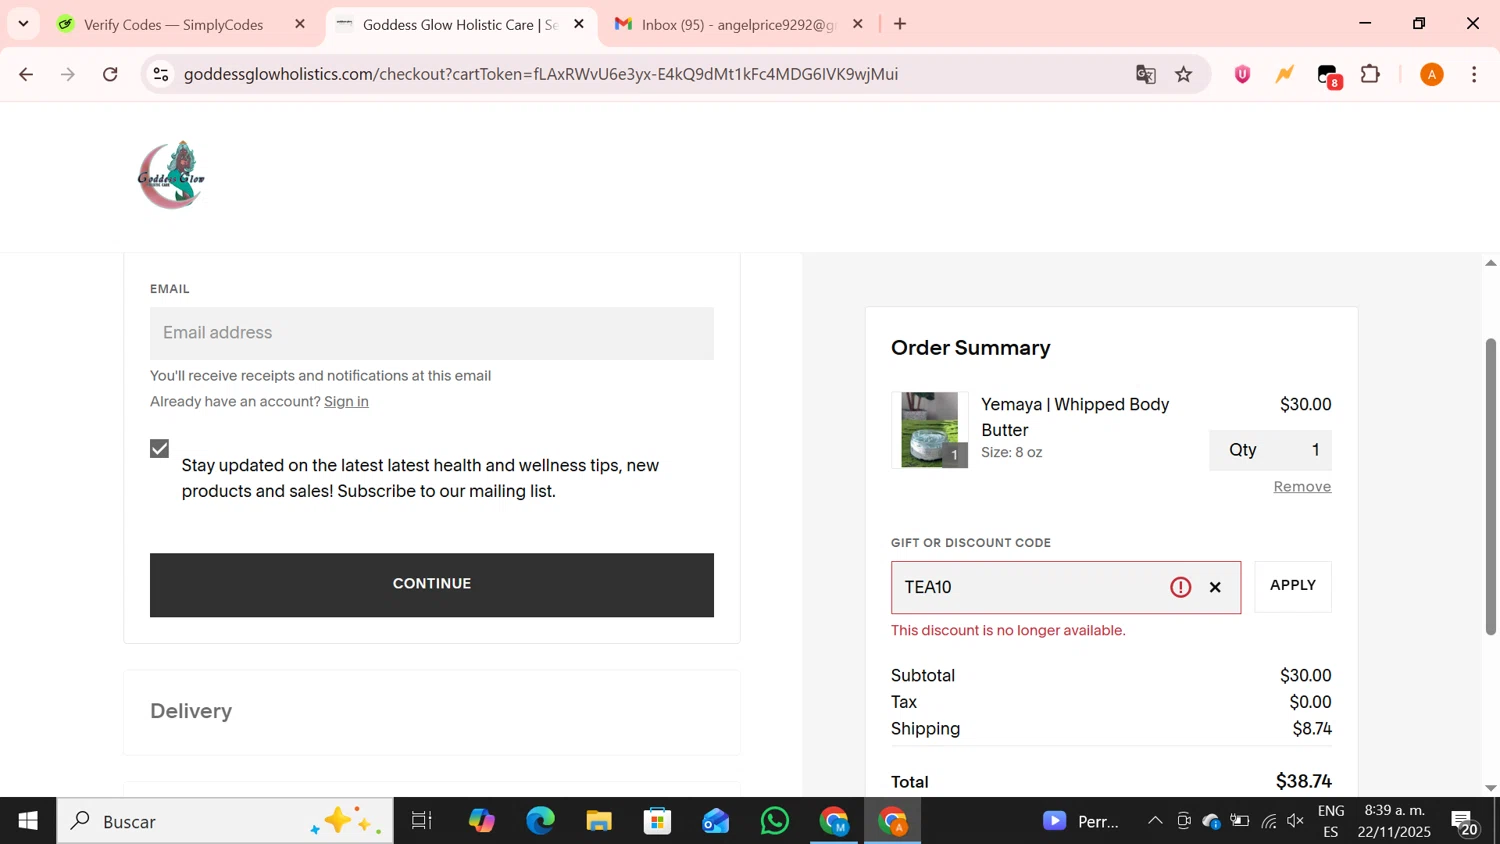Go forward to the next page
Viewport: 1500px width, 844px height.
pyautogui.click(x=68, y=74)
